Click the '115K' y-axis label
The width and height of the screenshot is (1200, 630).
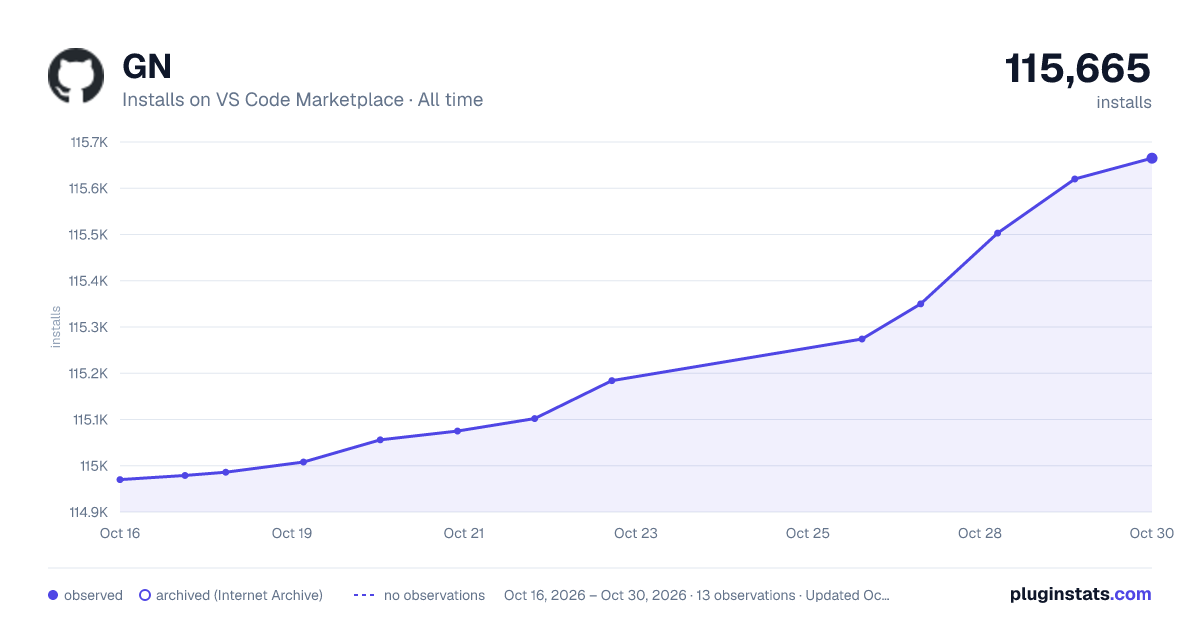(x=94, y=466)
